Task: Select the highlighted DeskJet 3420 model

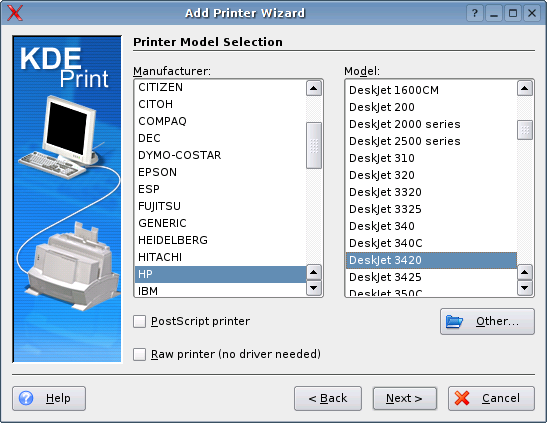Action: 431,260
